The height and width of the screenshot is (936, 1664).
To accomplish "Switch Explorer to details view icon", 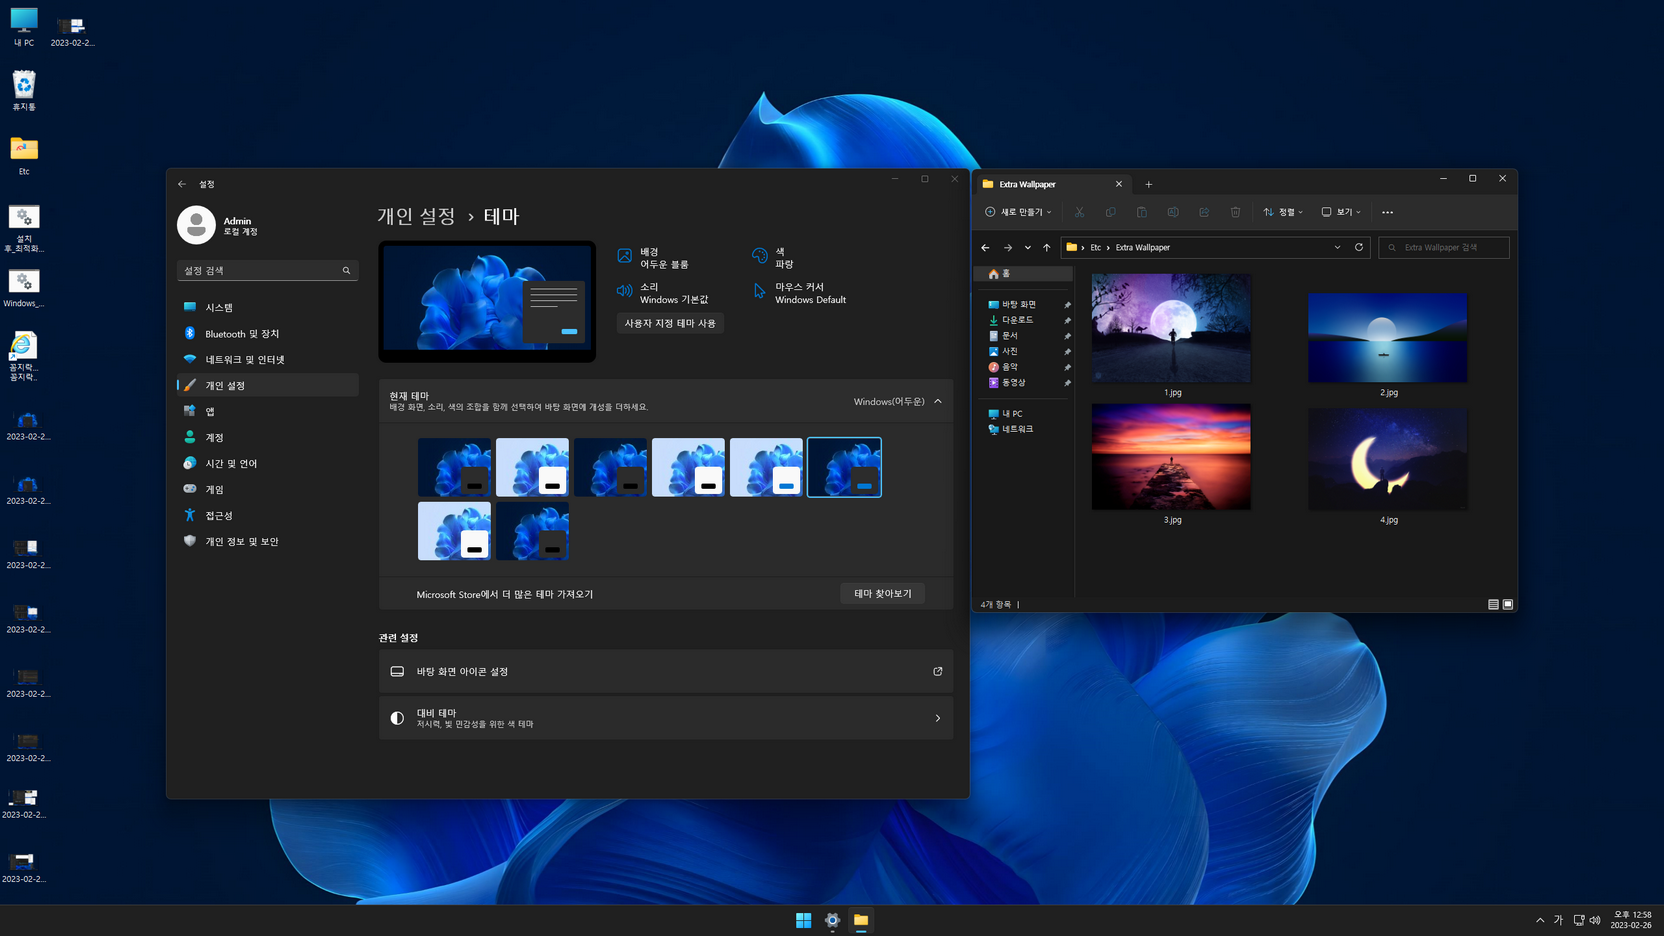I will point(1493,604).
